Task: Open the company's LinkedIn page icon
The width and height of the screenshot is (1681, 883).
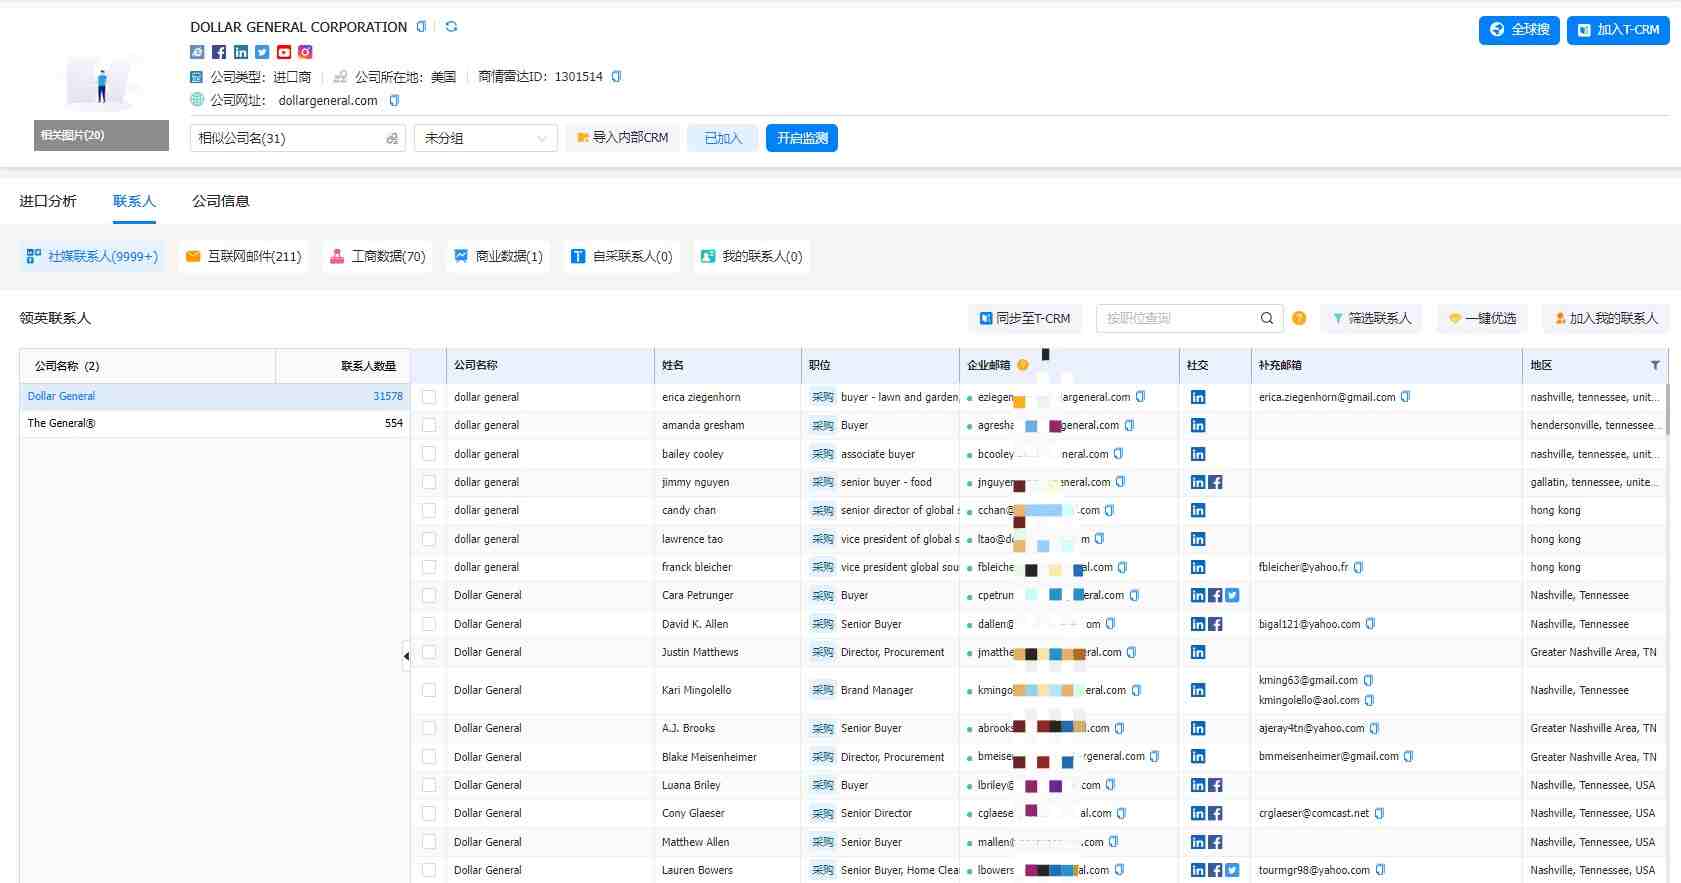Action: tap(241, 52)
